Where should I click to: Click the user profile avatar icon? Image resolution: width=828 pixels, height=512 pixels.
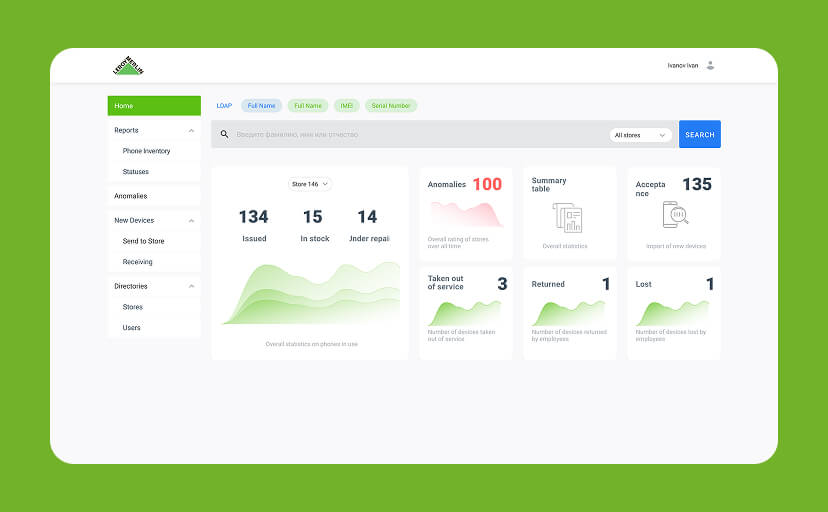(710, 65)
